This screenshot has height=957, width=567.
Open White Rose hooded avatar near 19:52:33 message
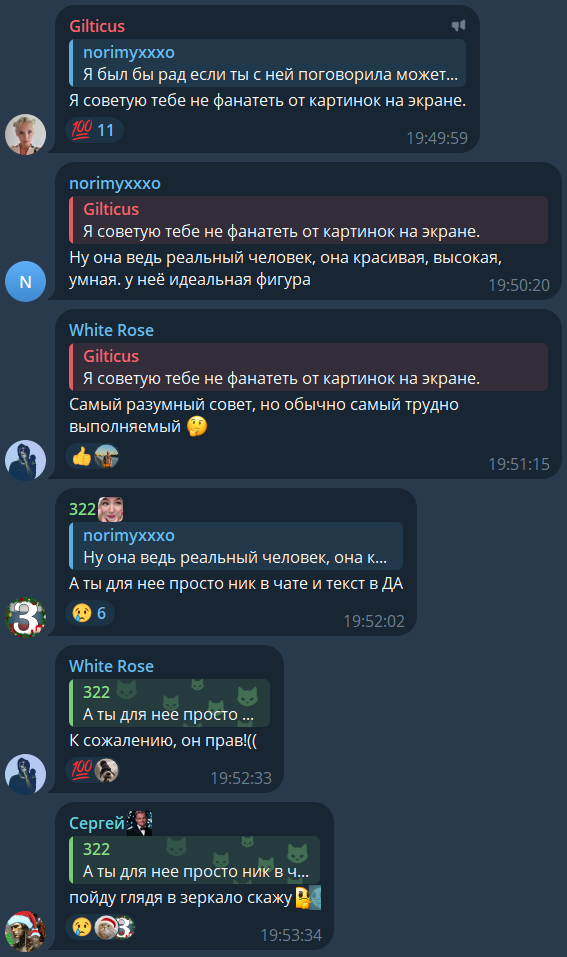point(26,774)
